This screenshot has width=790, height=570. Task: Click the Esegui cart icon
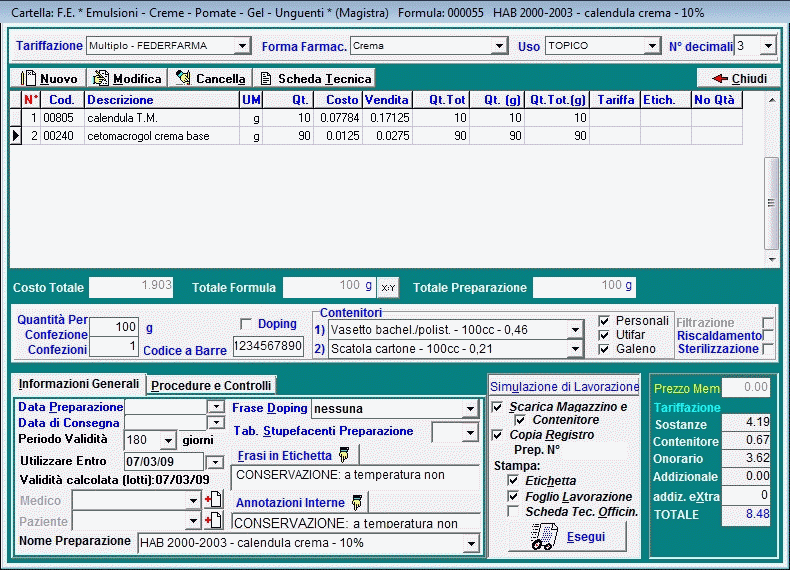tap(544, 537)
